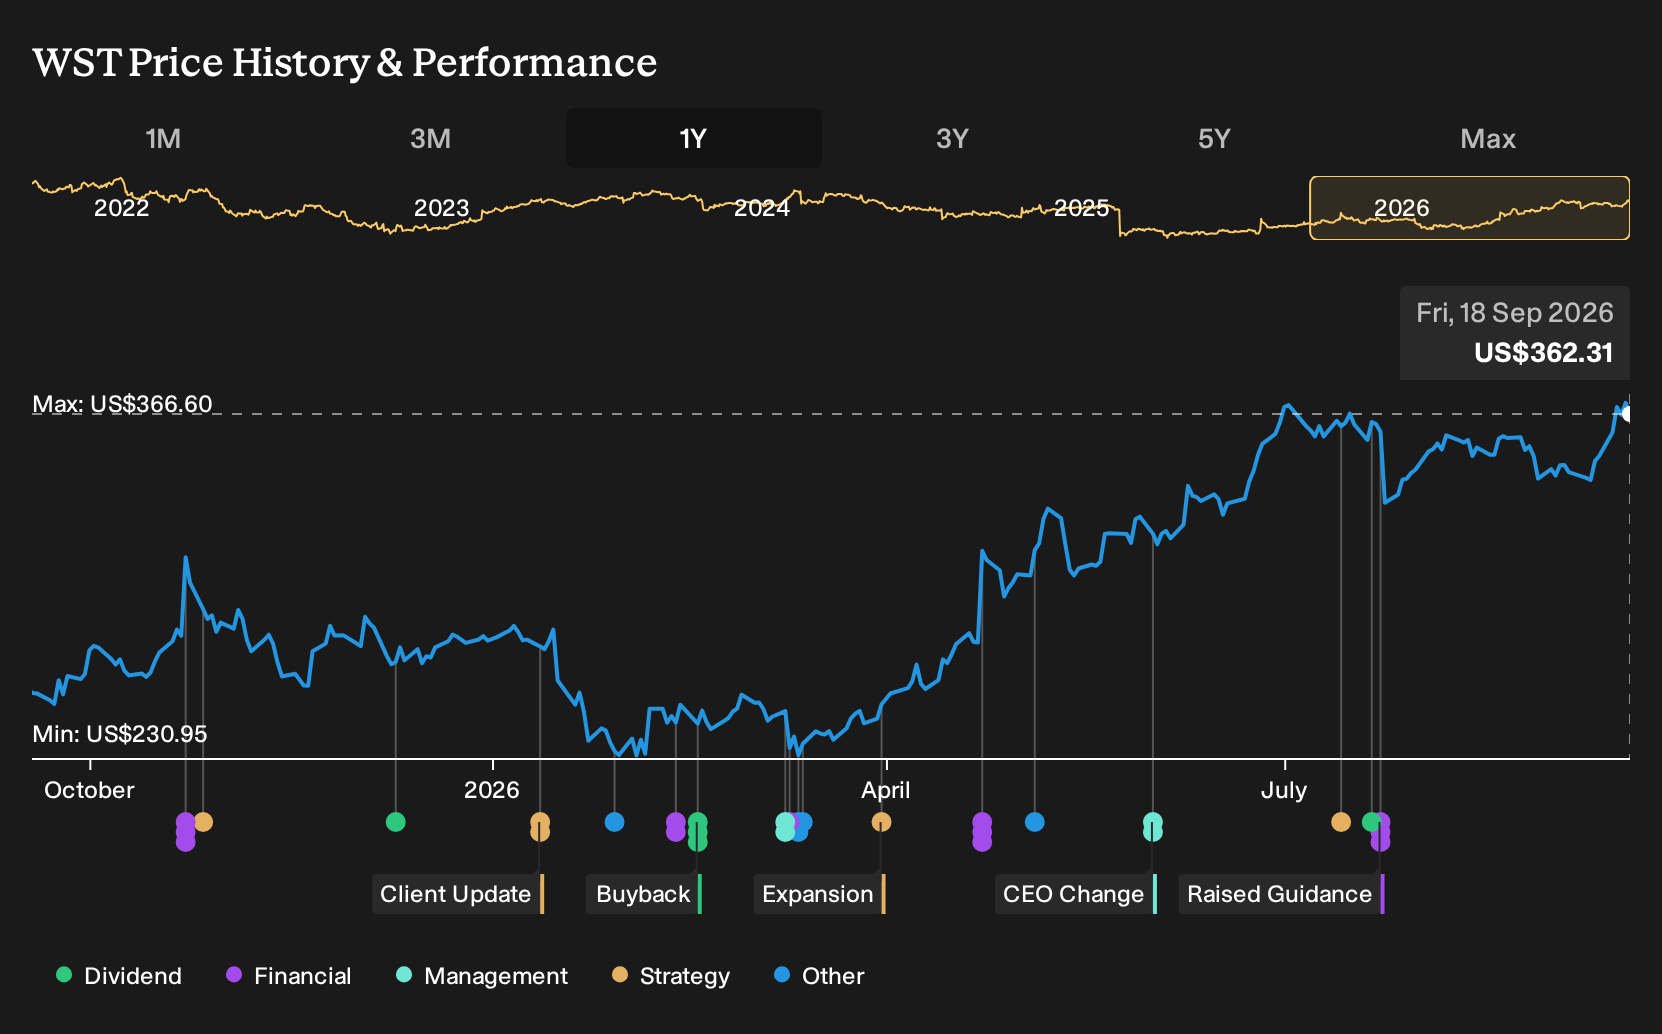Click the orange Strategy marker above Client Update
The height and width of the screenshot is (1034, 1662).
click(540, 827)
